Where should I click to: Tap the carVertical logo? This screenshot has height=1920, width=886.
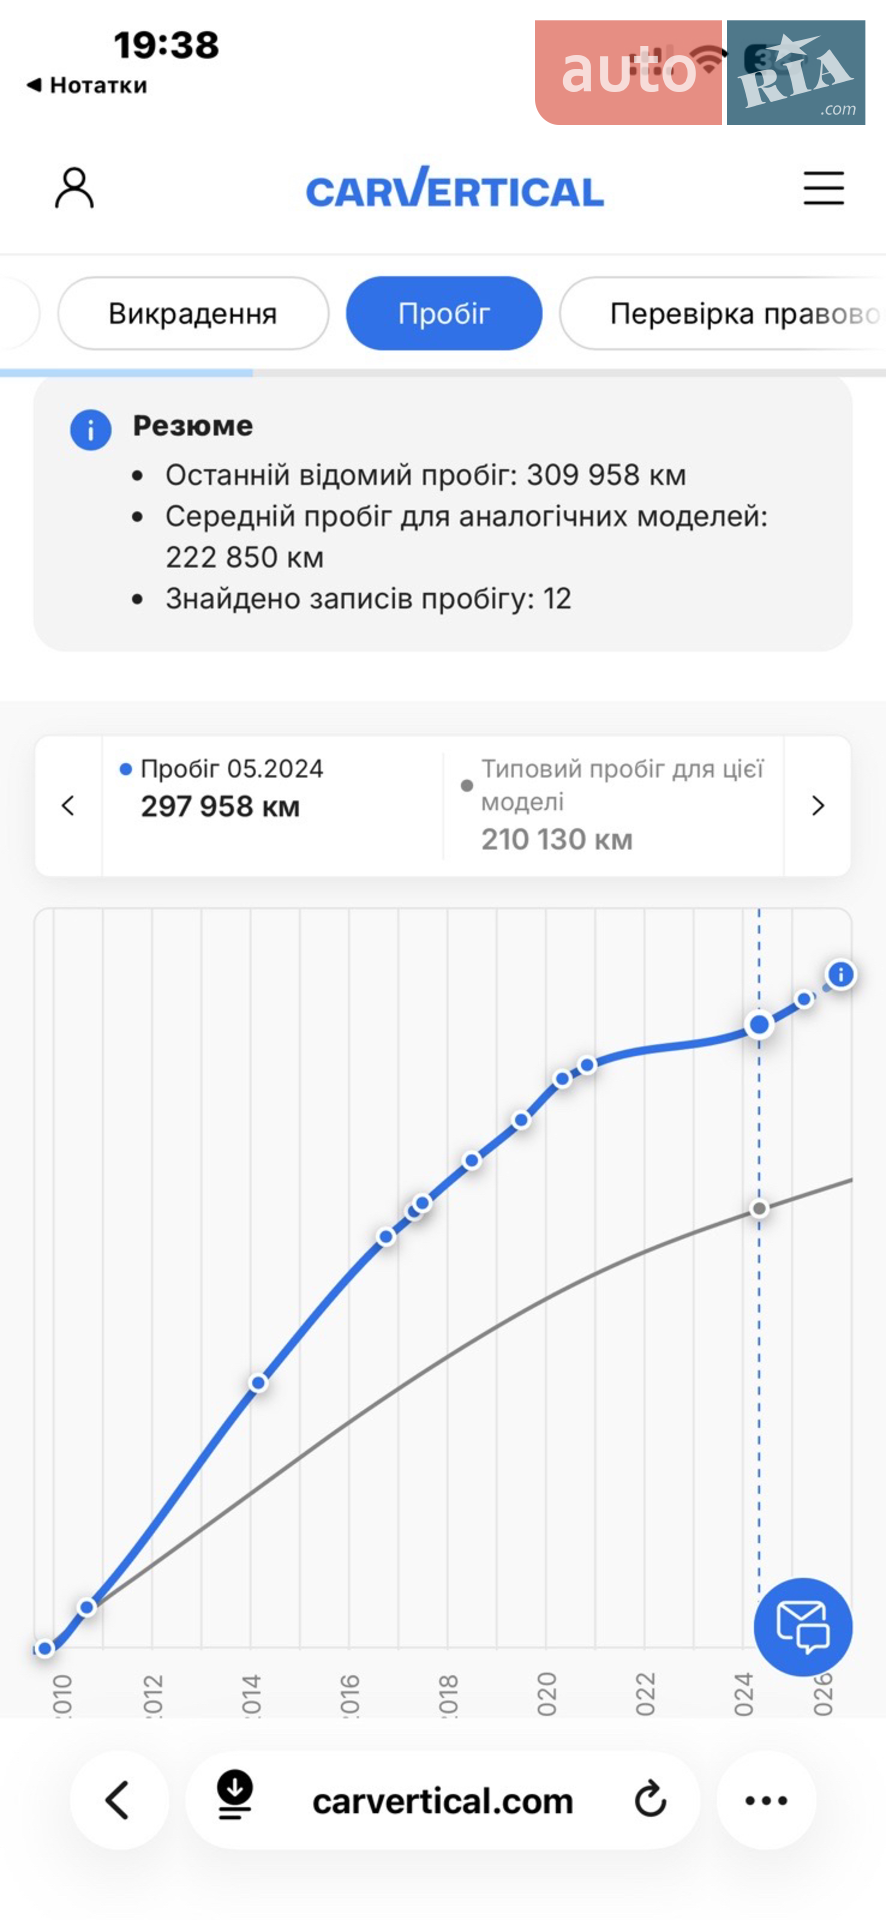tap(455, 188)
